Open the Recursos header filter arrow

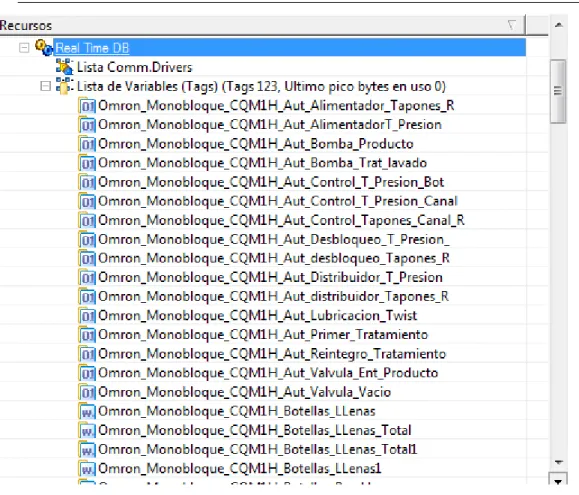point(512,25)
